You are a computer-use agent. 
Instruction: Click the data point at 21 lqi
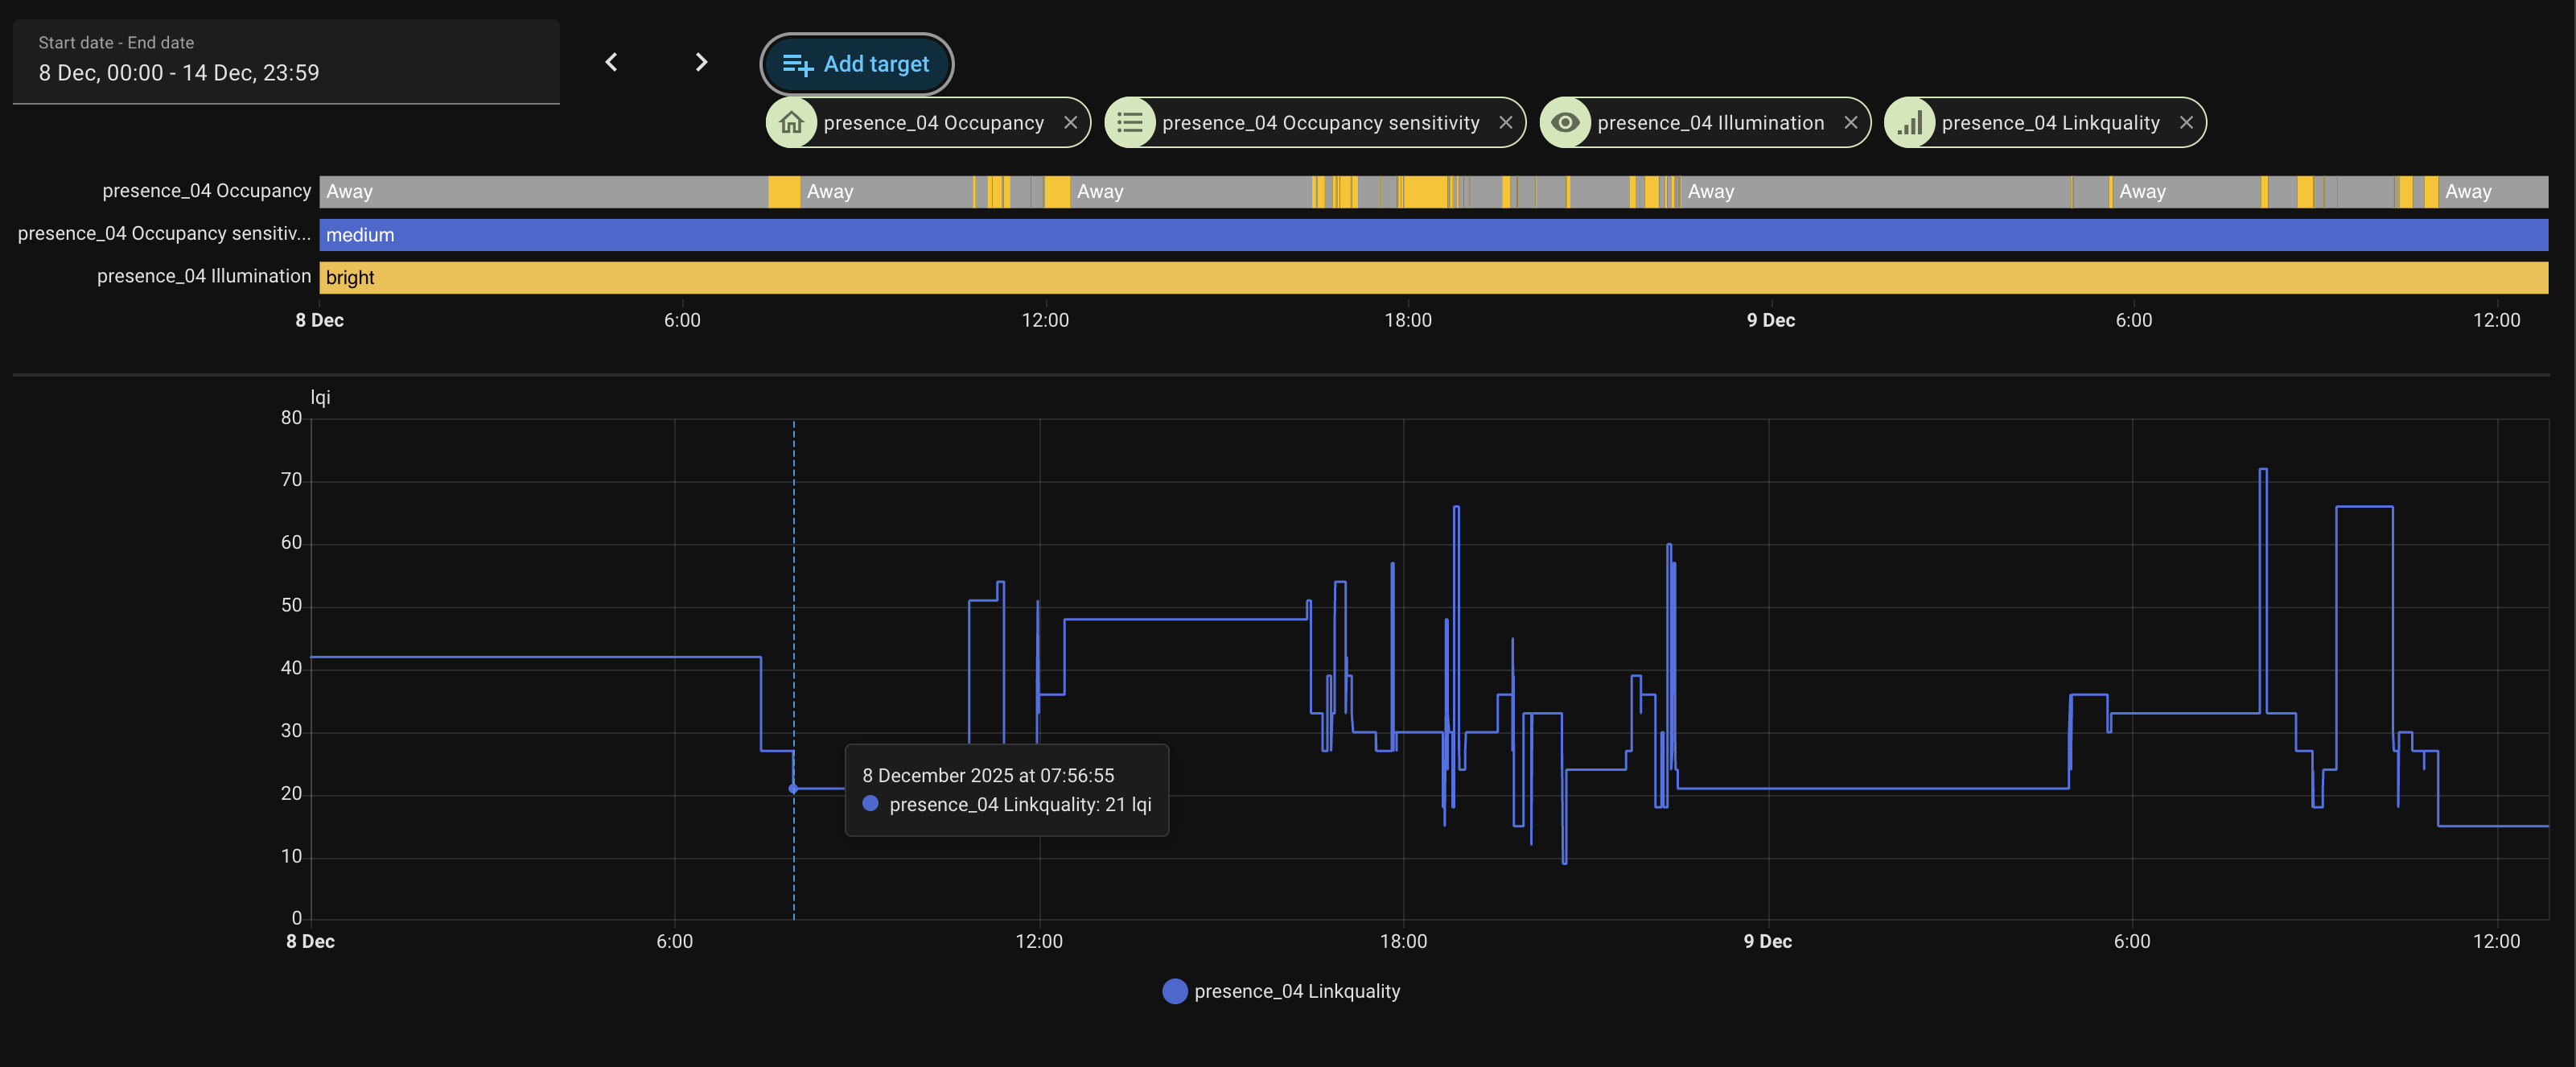click(793, 789)
